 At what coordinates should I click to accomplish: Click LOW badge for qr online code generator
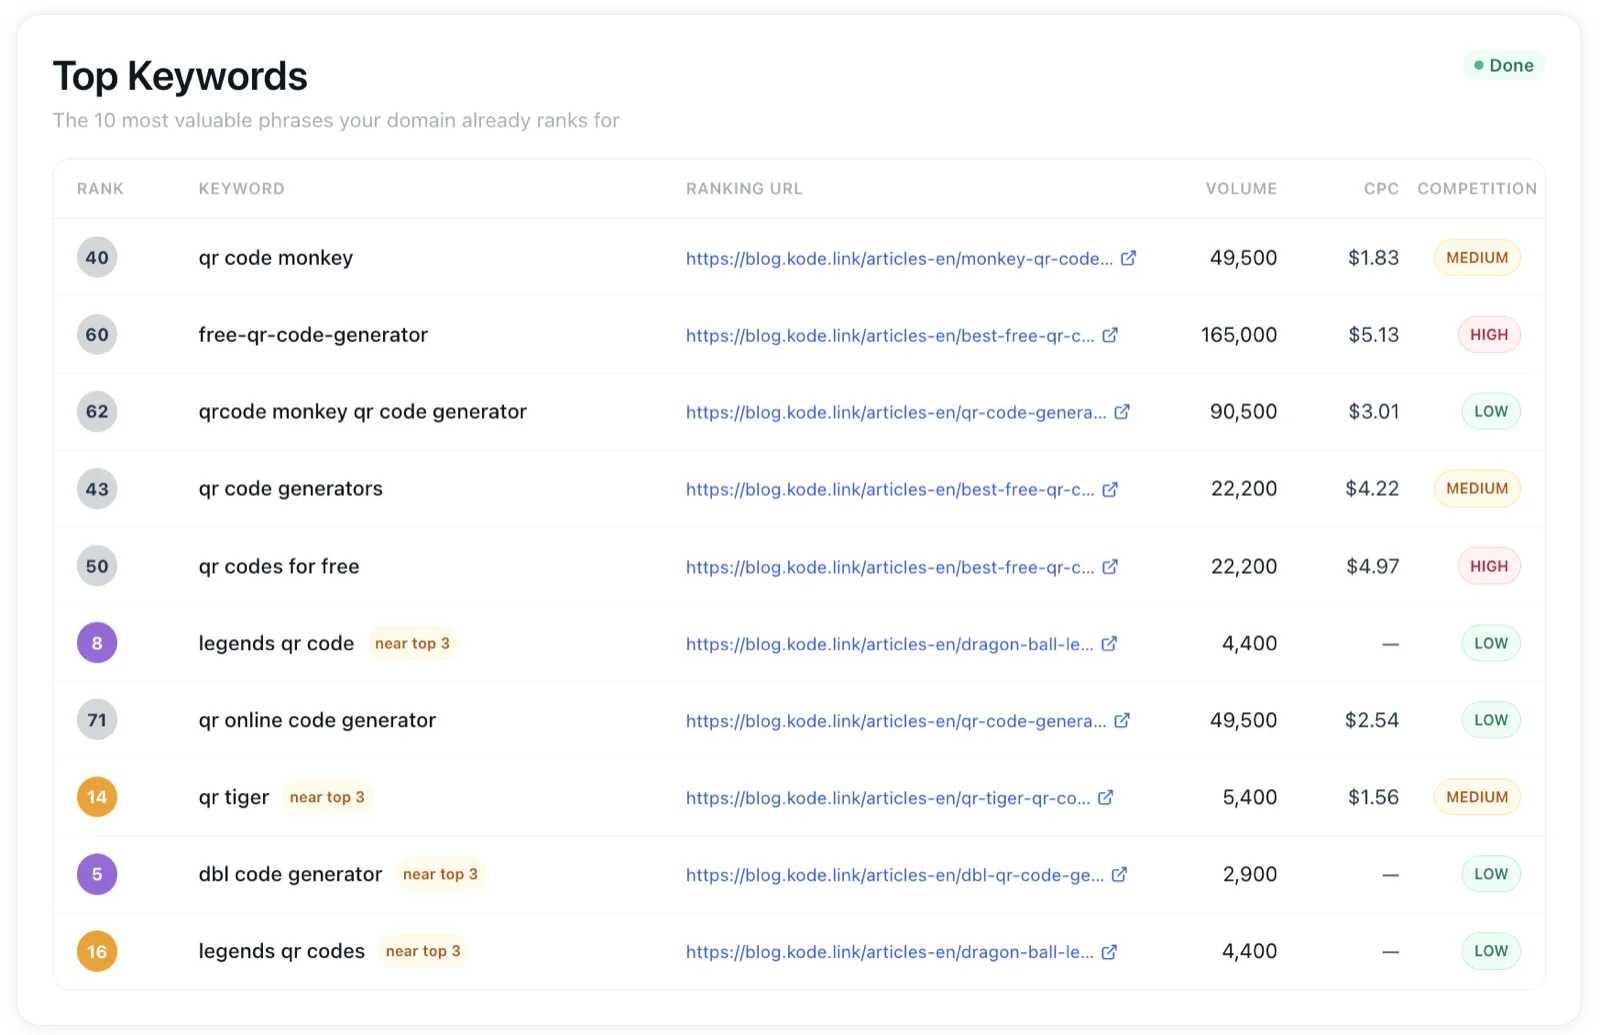point(1491,720)
